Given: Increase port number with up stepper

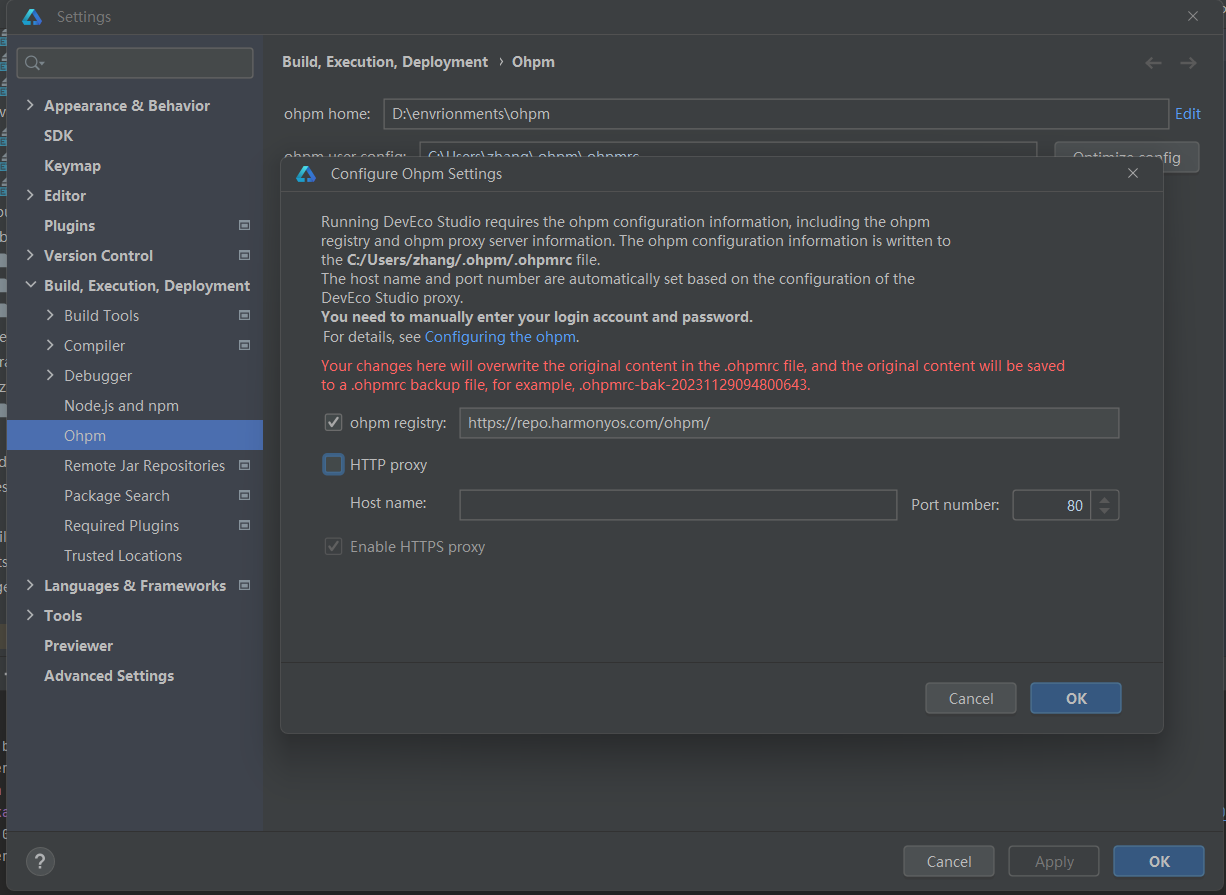Looking at the screenshot, I should pos(1104,498).
